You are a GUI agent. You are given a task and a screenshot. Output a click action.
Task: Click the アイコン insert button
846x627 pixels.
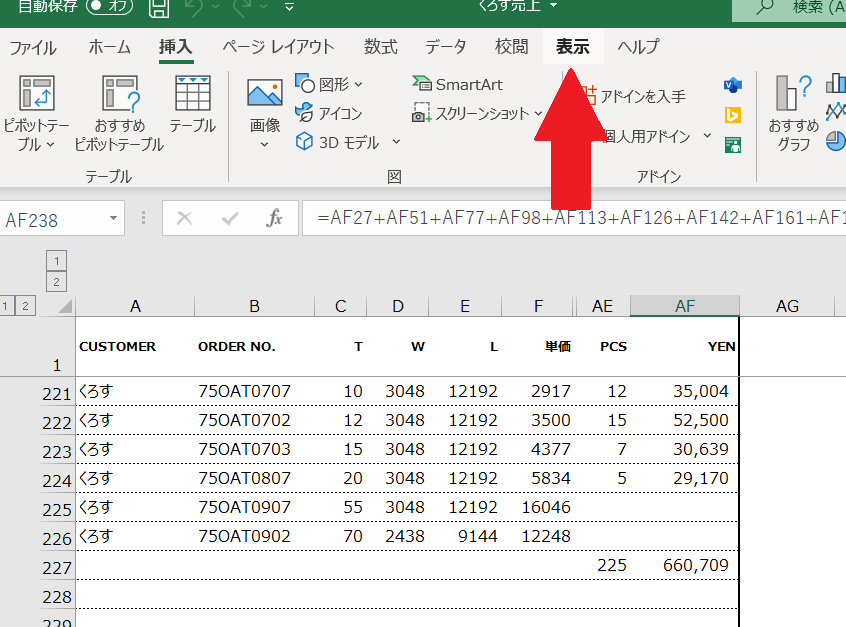329,113
